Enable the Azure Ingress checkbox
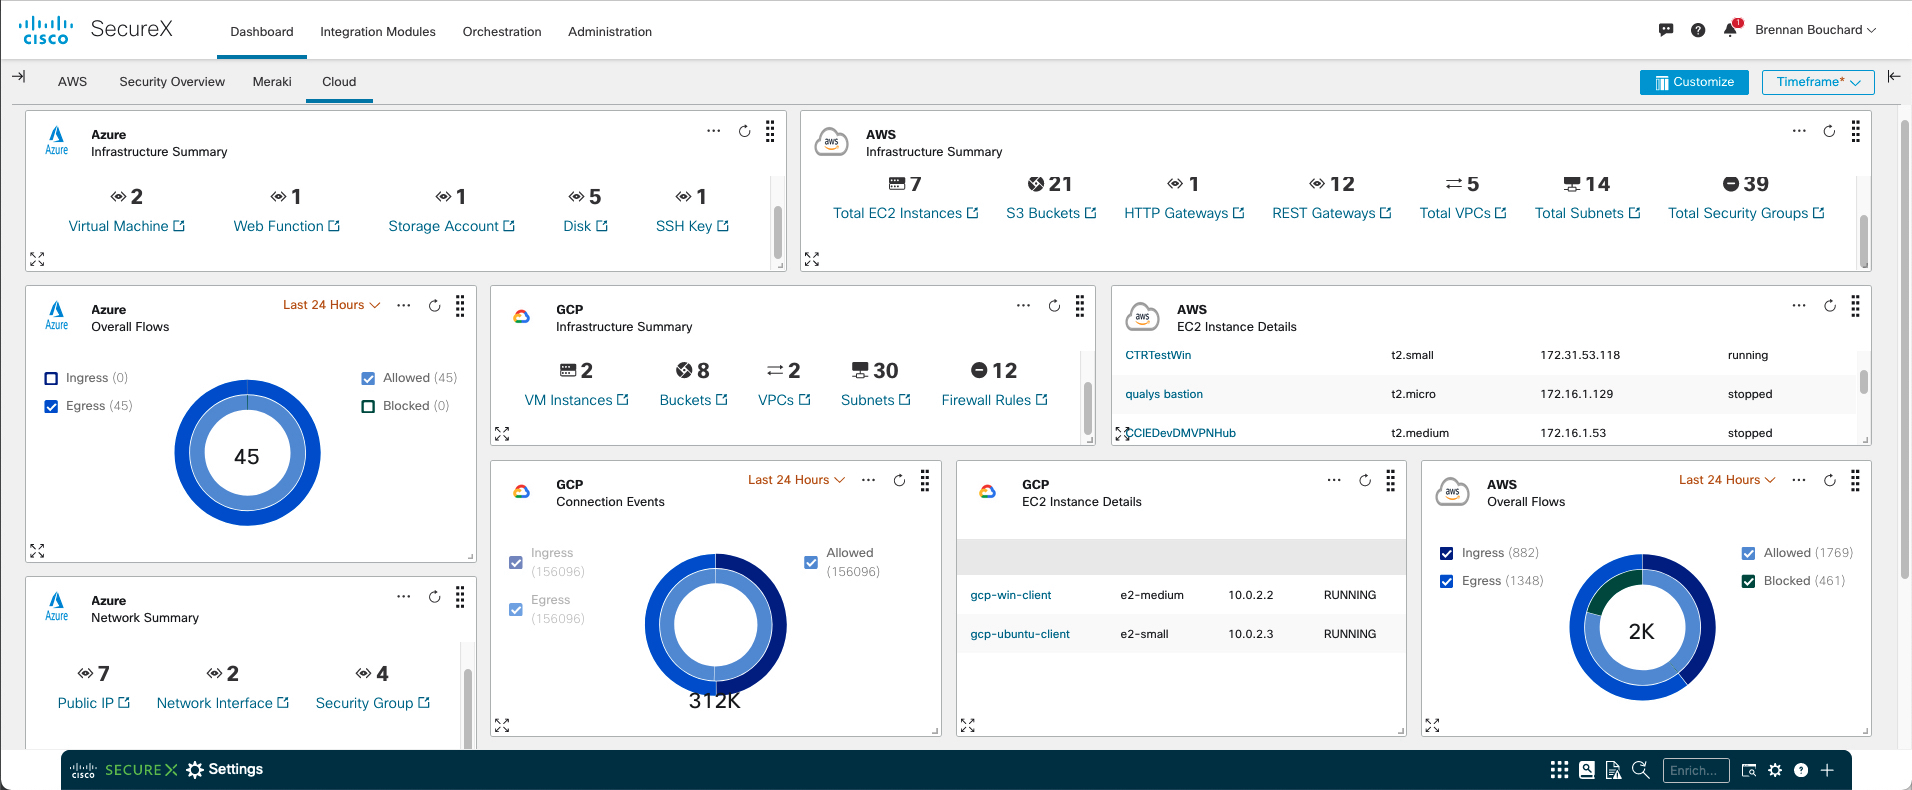This screenshot has height=790, width=1912. pos(51,378)
